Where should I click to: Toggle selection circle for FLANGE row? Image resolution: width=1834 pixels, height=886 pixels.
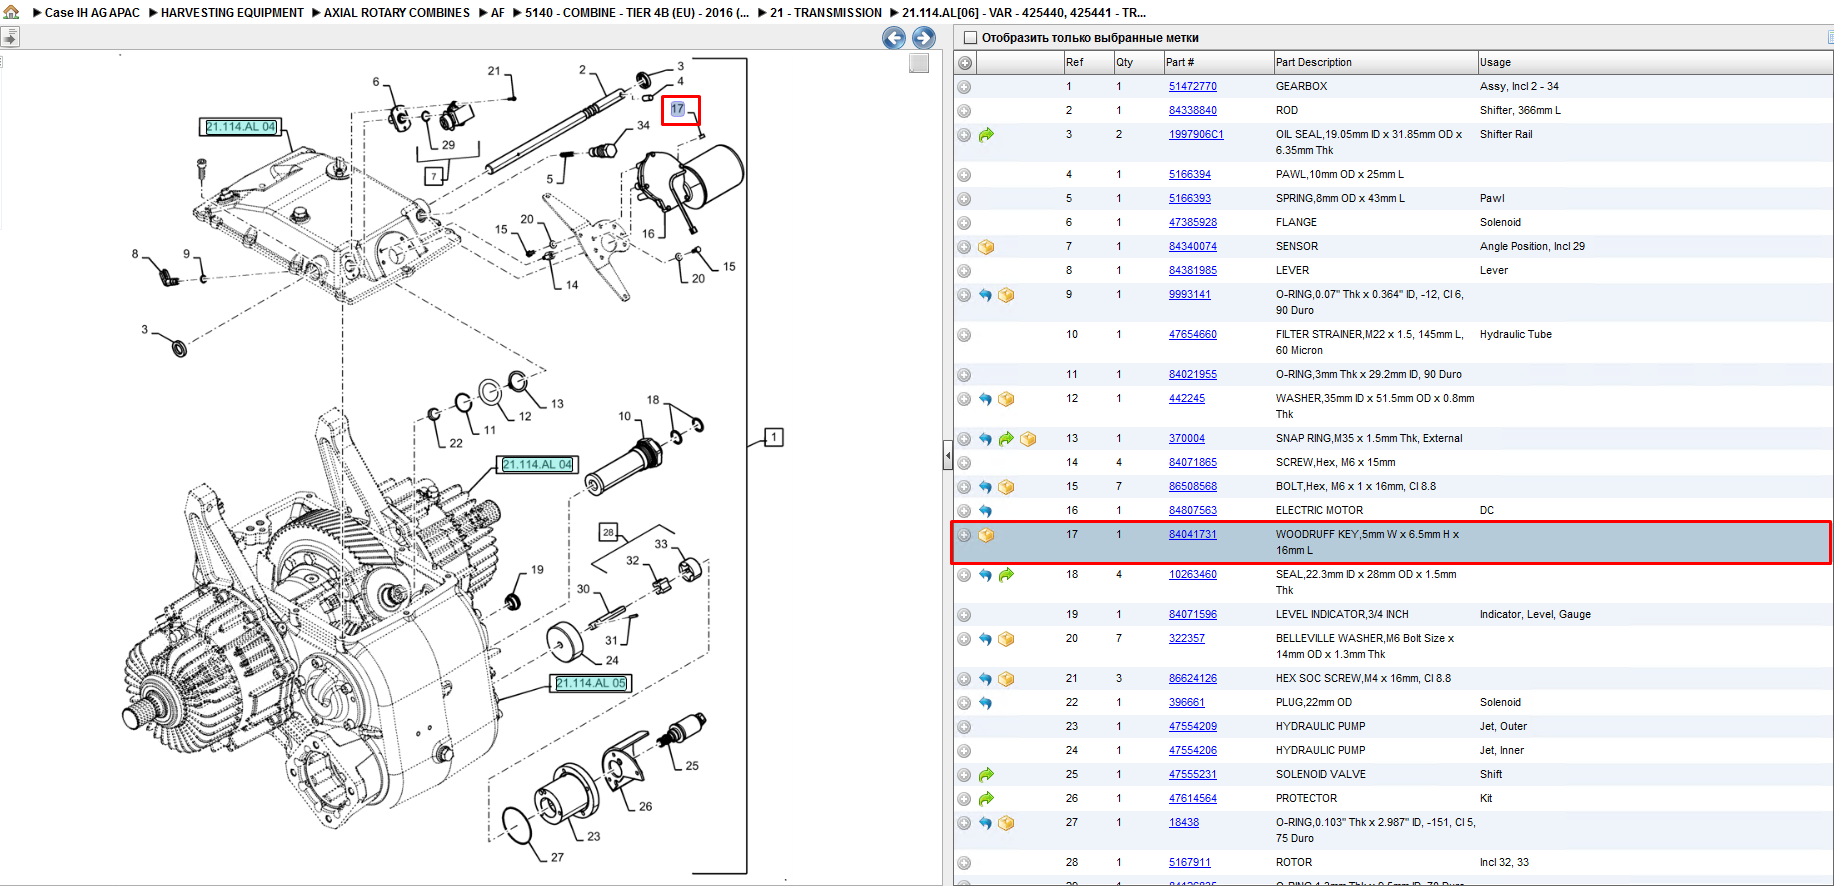click(964, 223)
